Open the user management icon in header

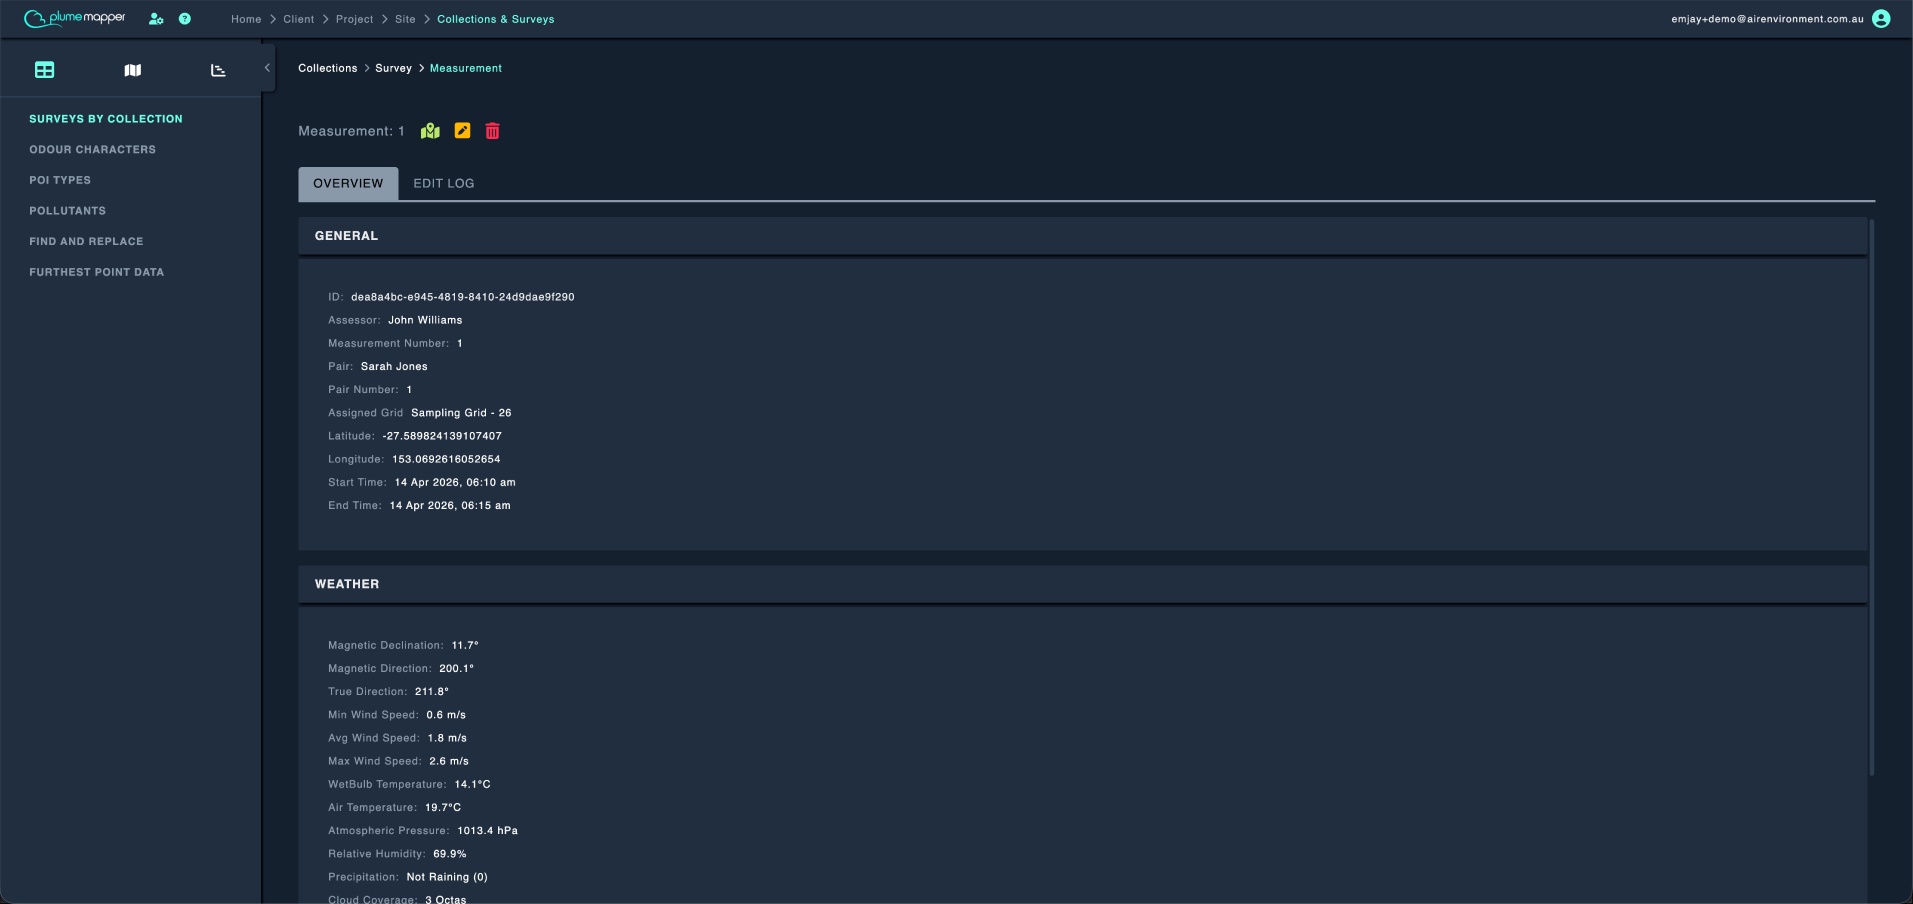(x=156, y=19)
